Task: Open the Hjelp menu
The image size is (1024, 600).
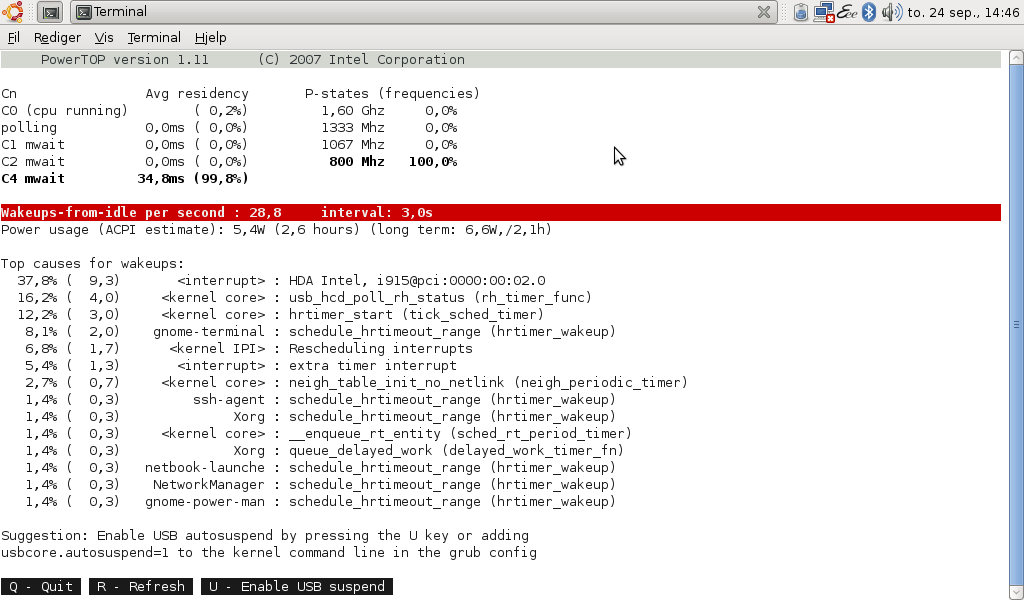Action: 210,37
